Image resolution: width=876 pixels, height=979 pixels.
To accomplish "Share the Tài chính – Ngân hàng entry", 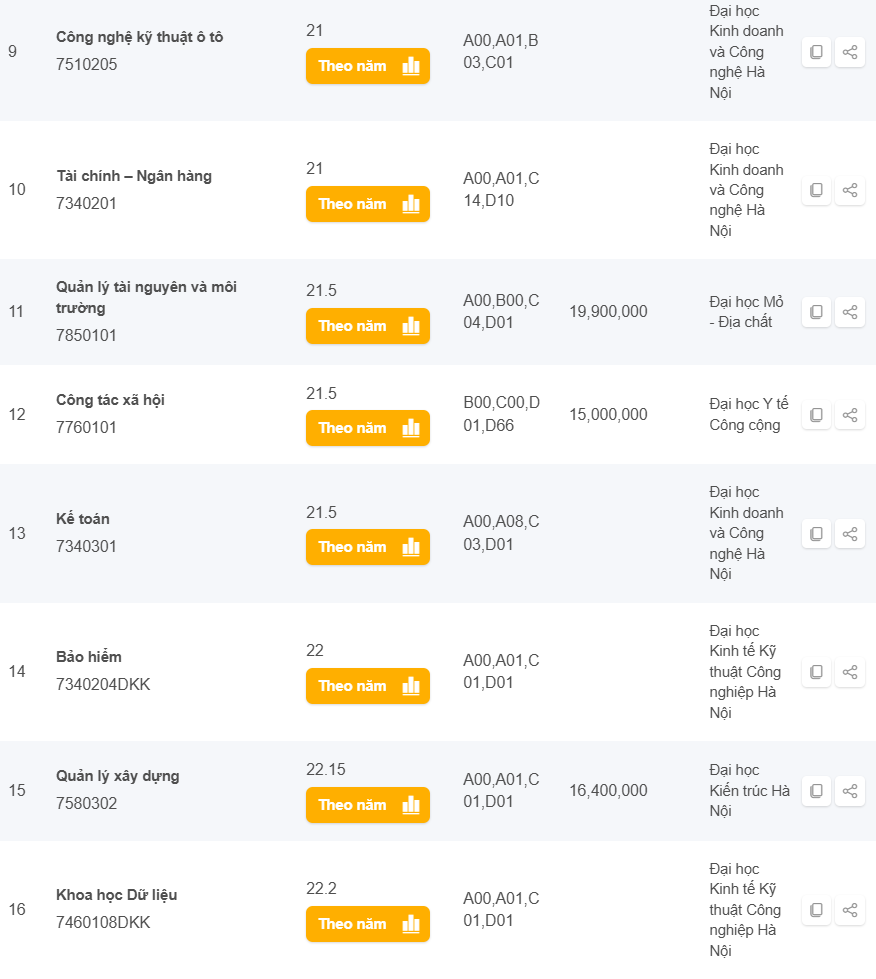I will 850,190.
